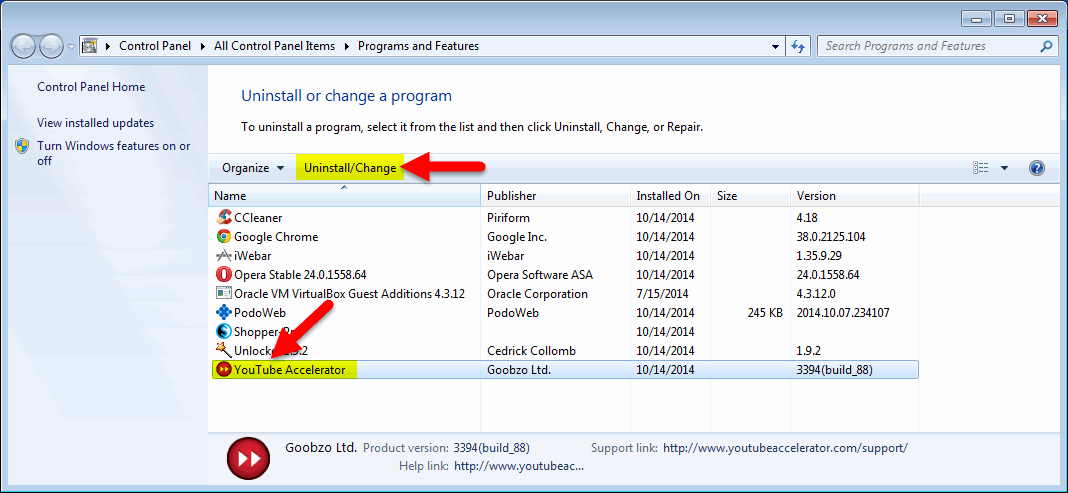Expand the arrow after All Control Panel Items
1068x493 pixels.
[347, 46]
